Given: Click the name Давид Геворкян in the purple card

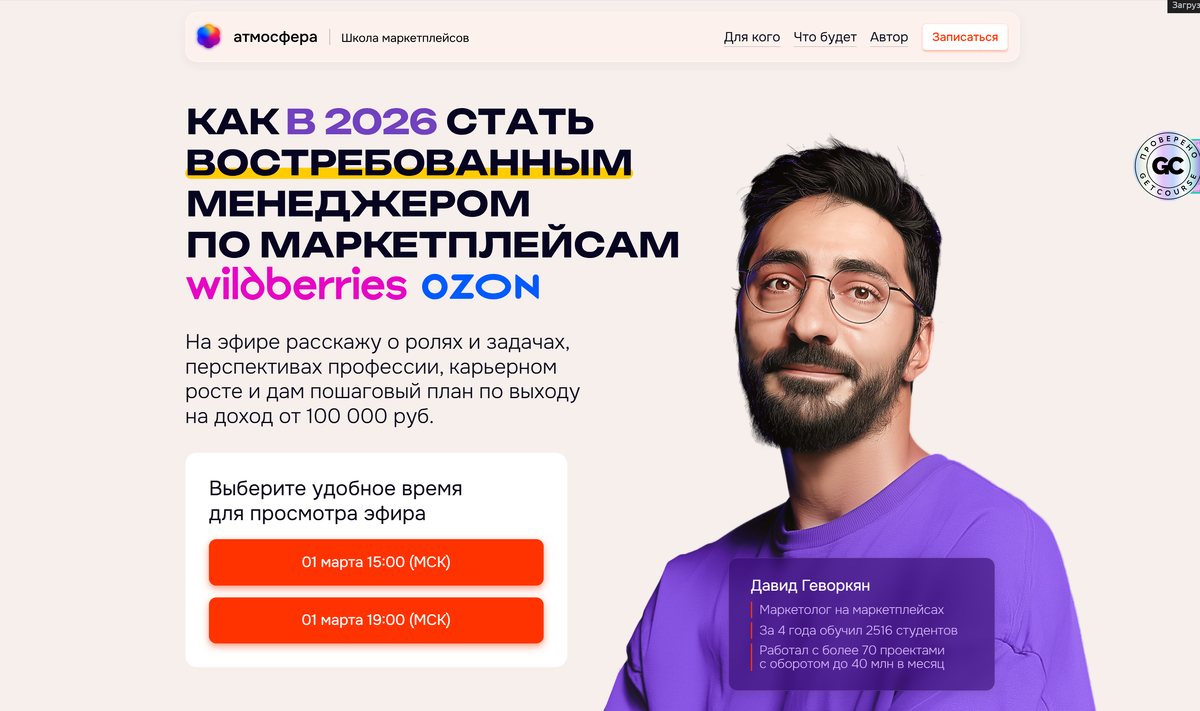Looking at the screenshot, I should [x=811, y=586].
